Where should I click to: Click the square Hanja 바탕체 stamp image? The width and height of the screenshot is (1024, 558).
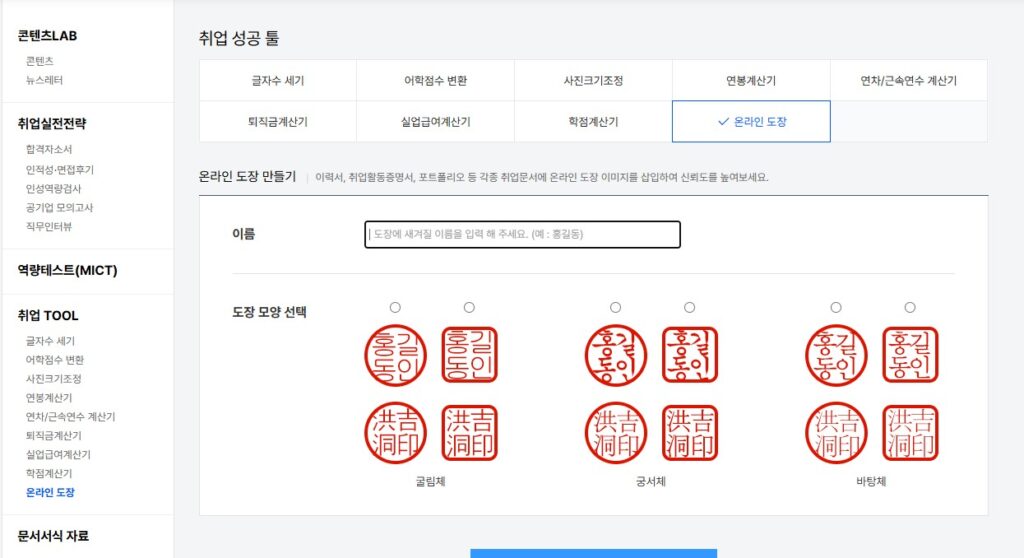pyautogui.click(x=910, y=433)
